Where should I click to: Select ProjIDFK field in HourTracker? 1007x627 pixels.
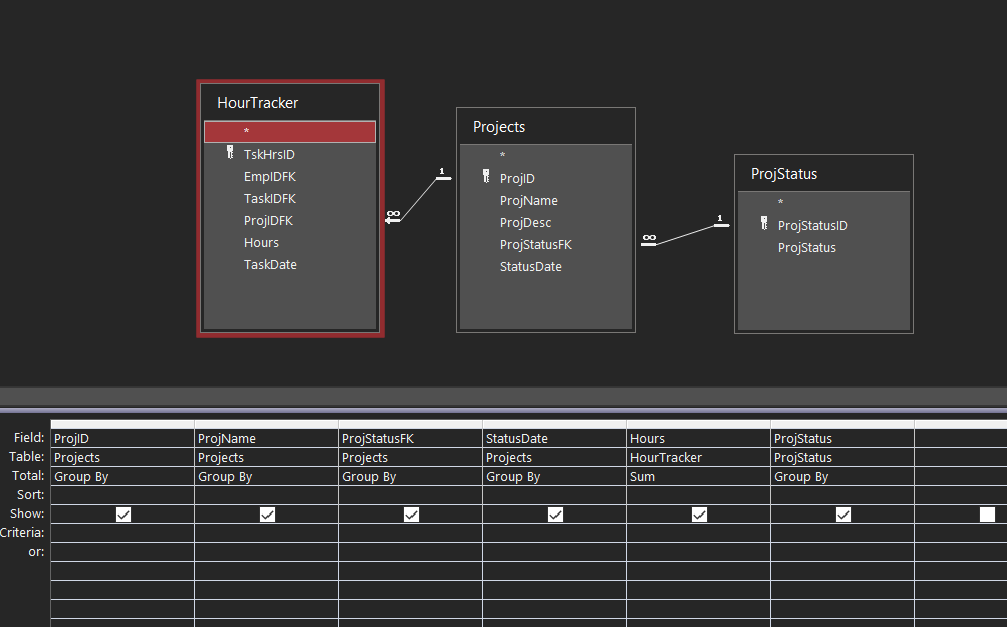[x=290, y=220]
